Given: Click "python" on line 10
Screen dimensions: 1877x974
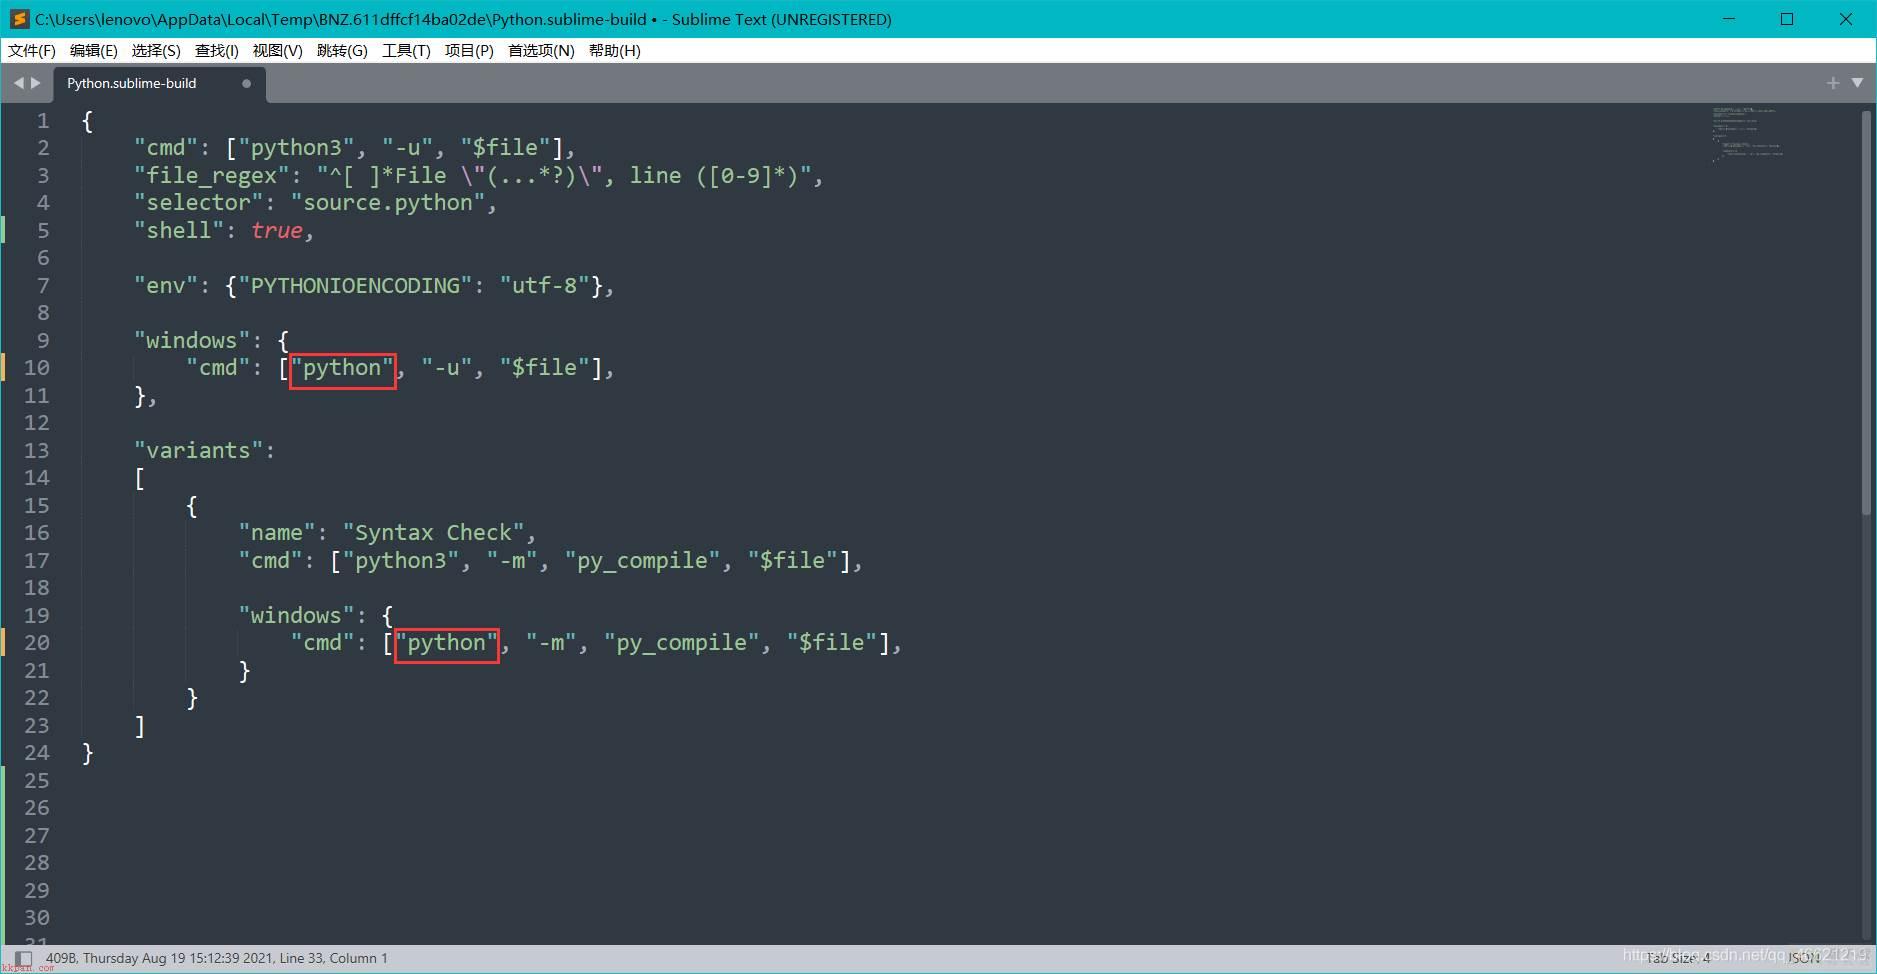Looking at the screenshot, I should (342, 368).
